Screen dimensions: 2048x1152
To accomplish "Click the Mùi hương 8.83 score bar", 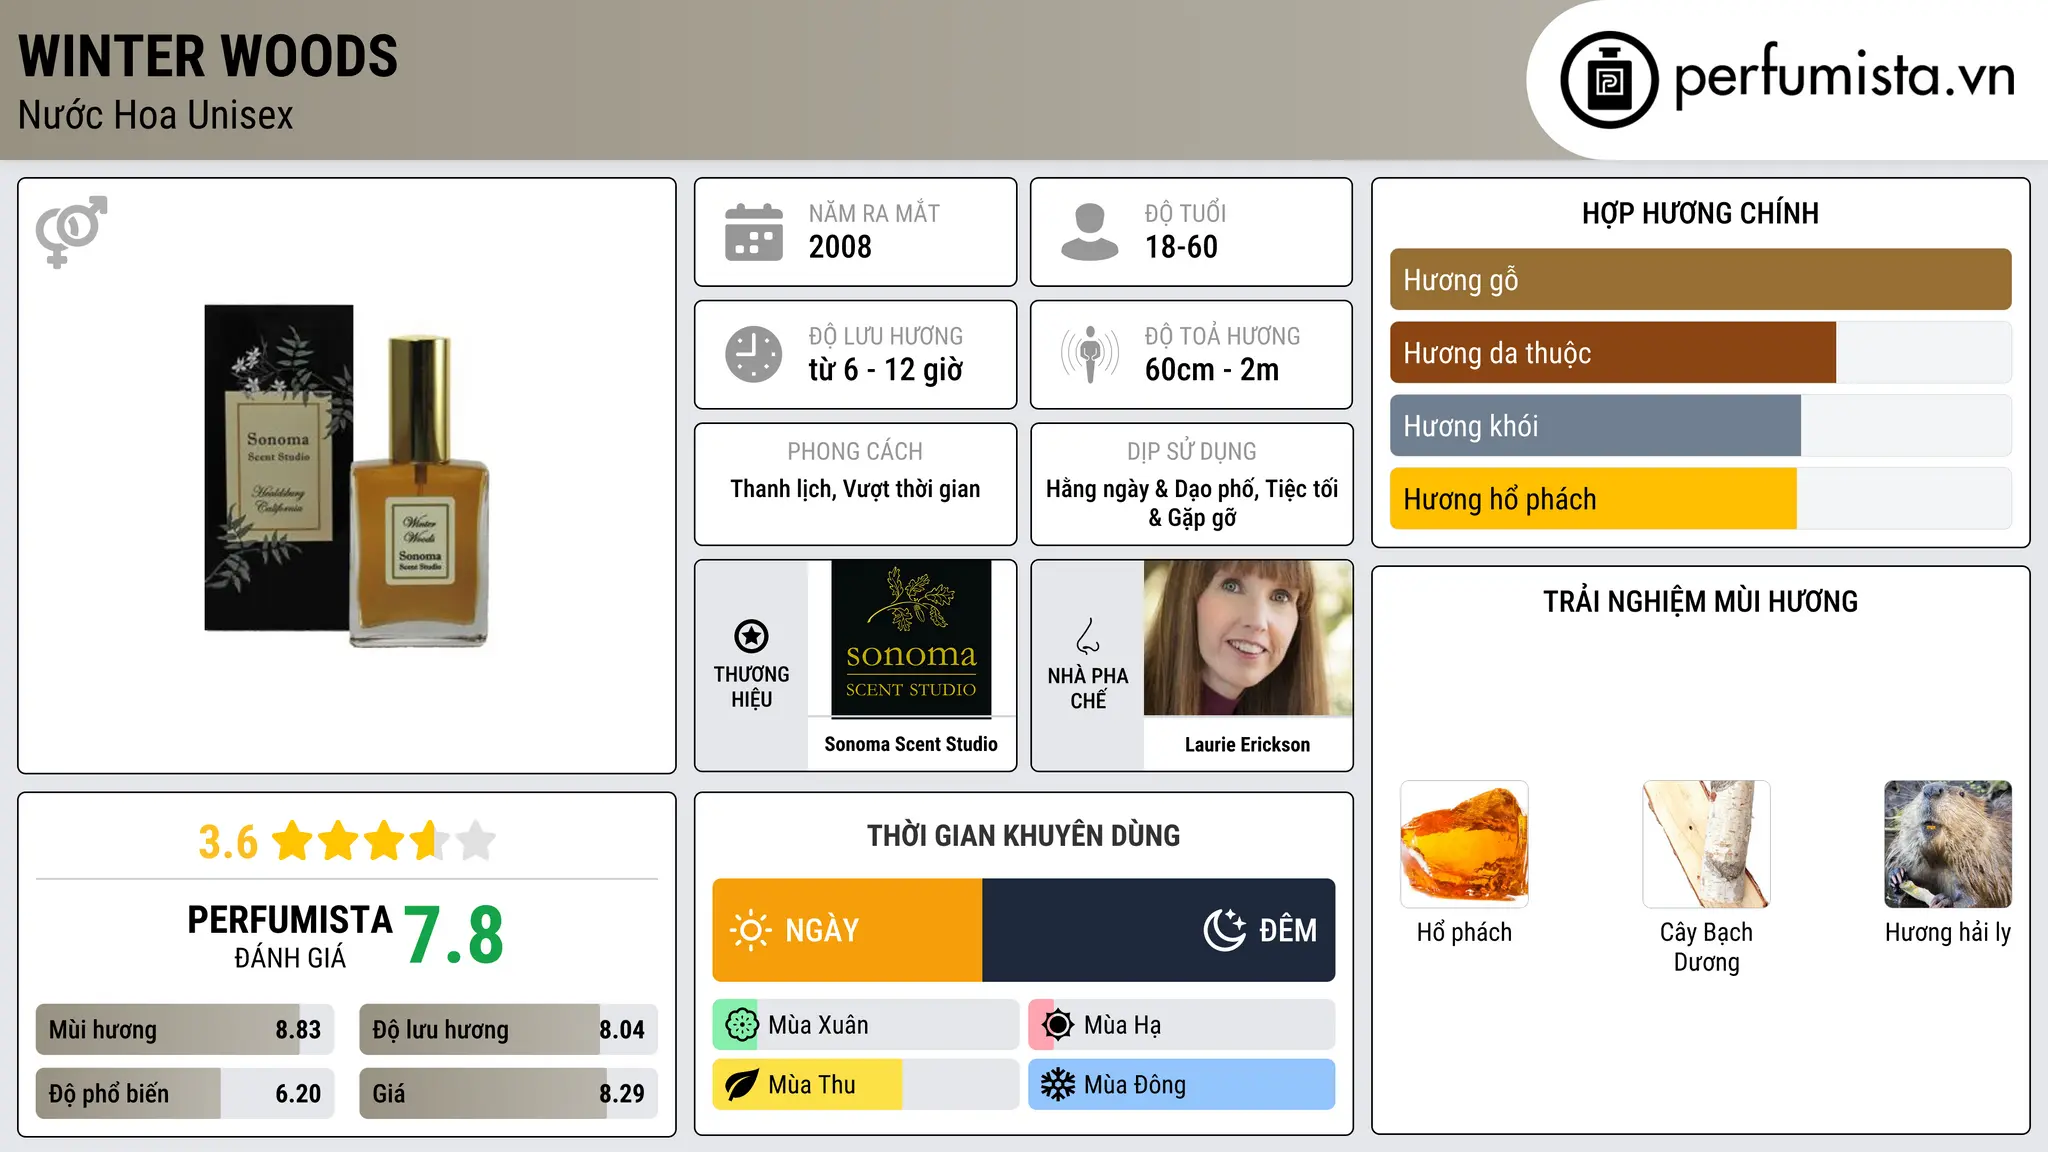I will [185, 1030].
